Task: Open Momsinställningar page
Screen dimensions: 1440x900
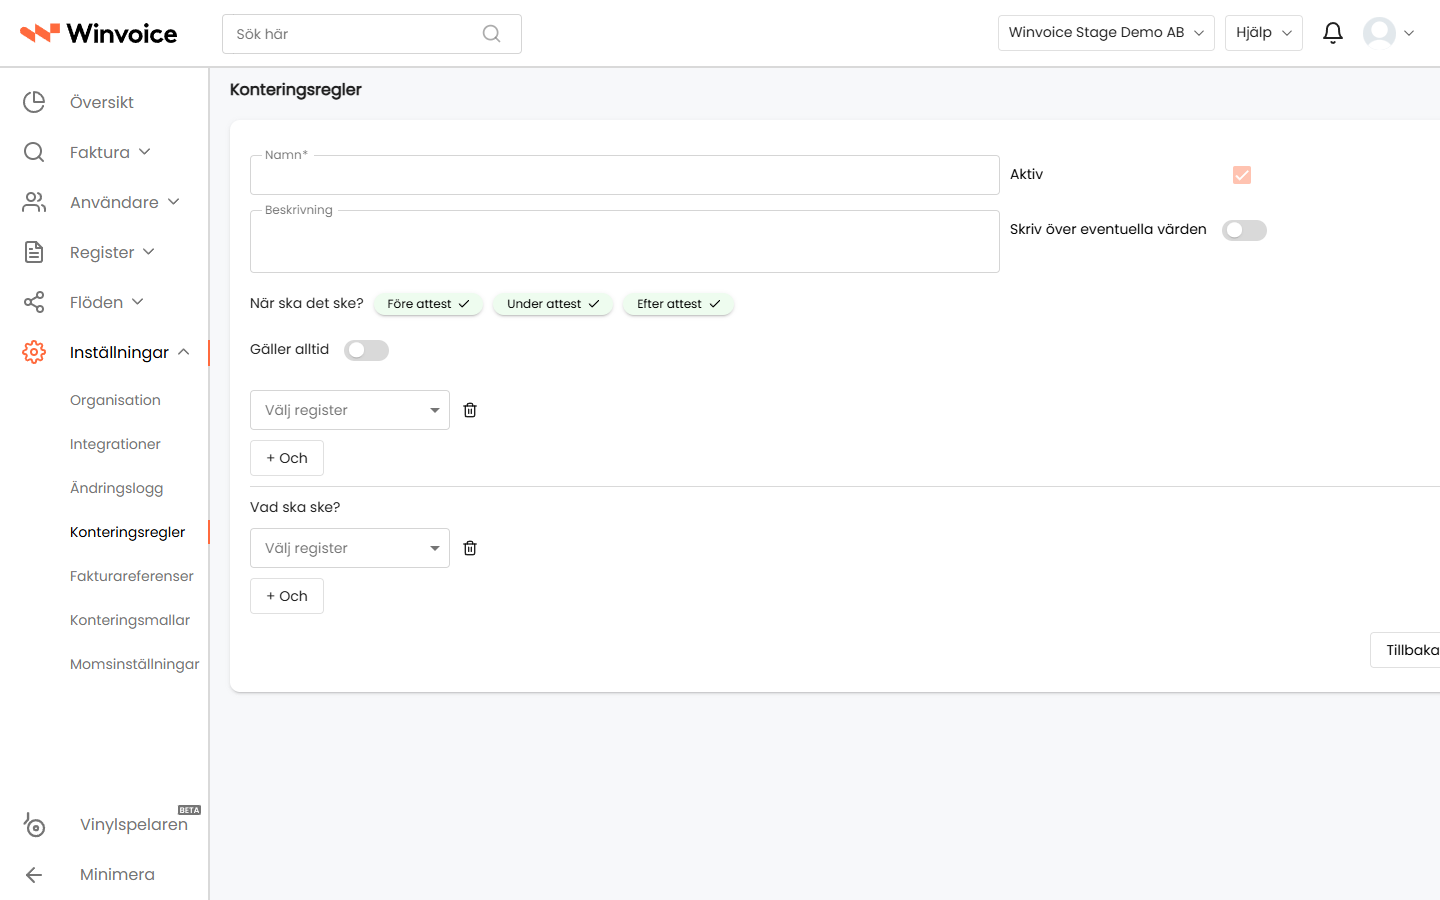Action: click(x=135, y=664)
